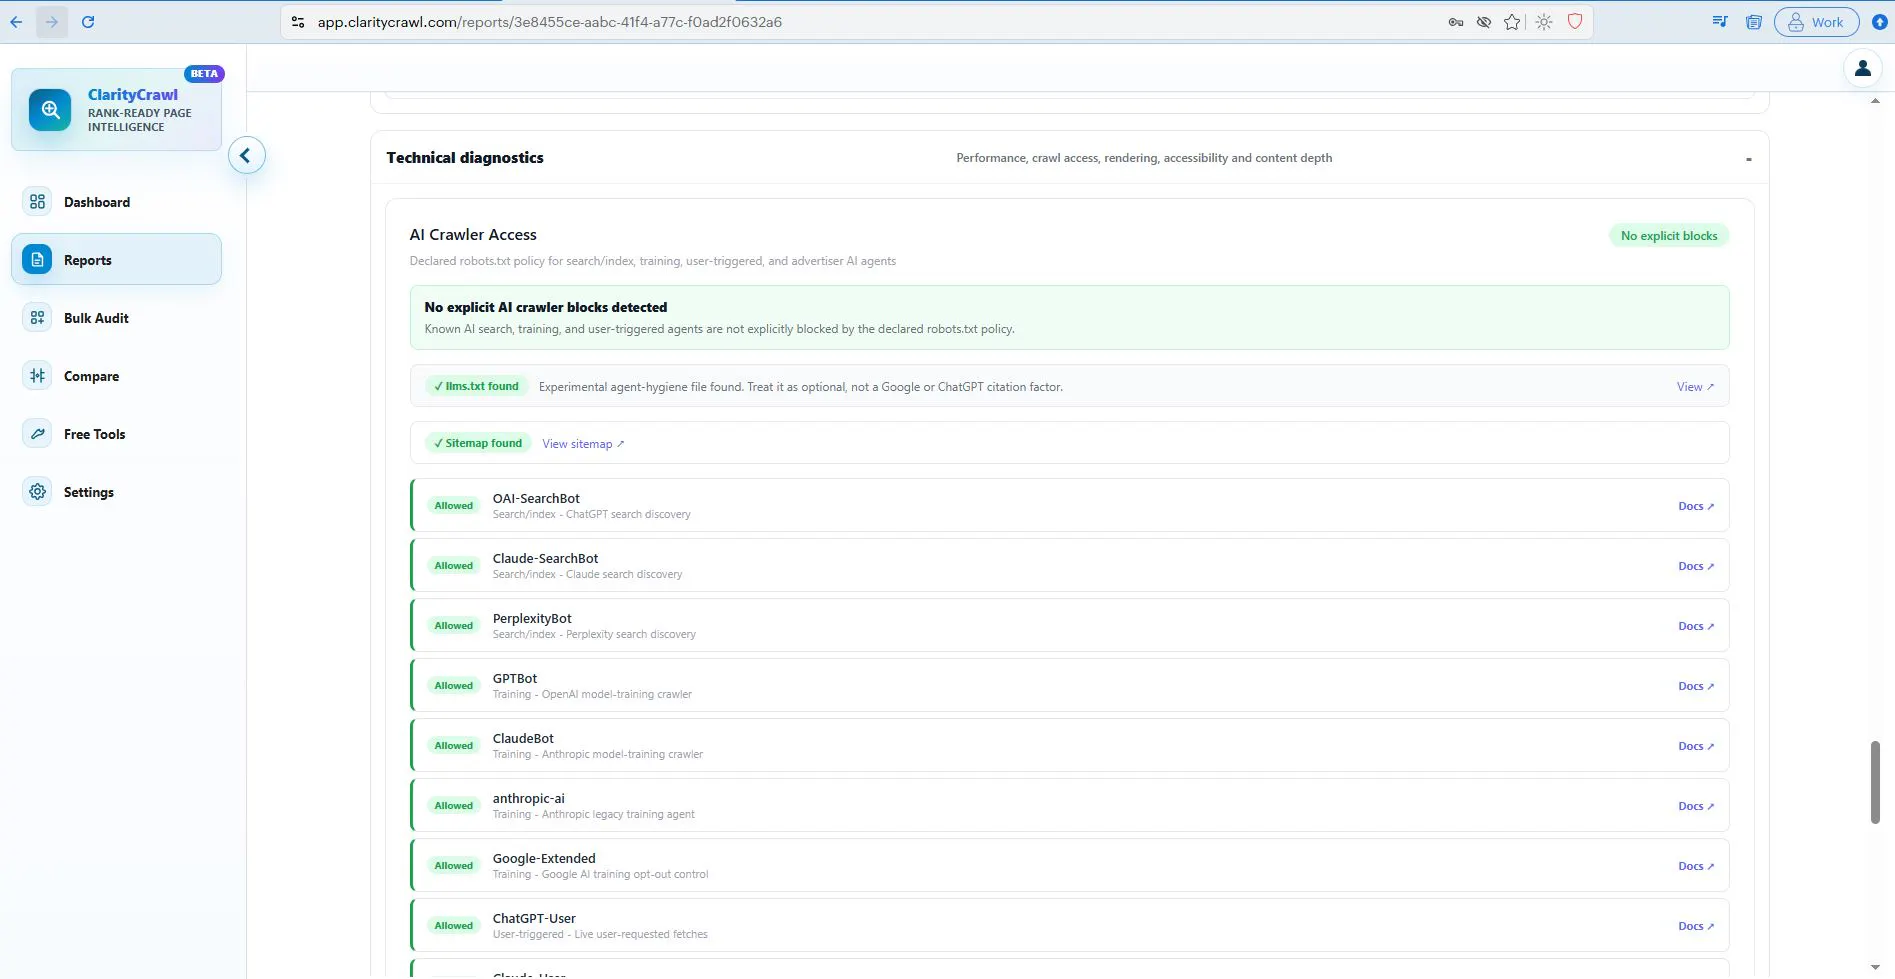The height and width of the screenshot is (979, 1895).
Task: Select Bulk Audit menu item
Action: pyautogui.click(x=116, y=318)
